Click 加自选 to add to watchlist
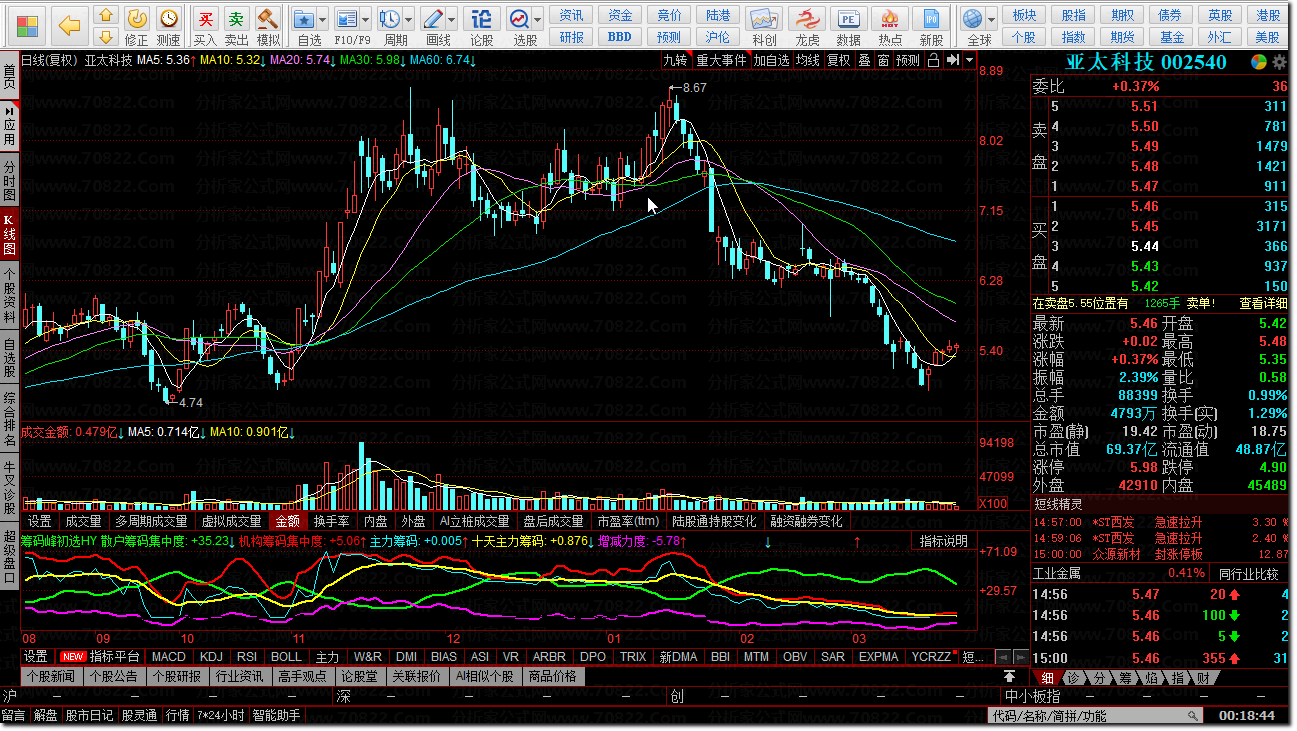Image resolution: width=1297 pixels, height=731 pixels. point(771,60)
